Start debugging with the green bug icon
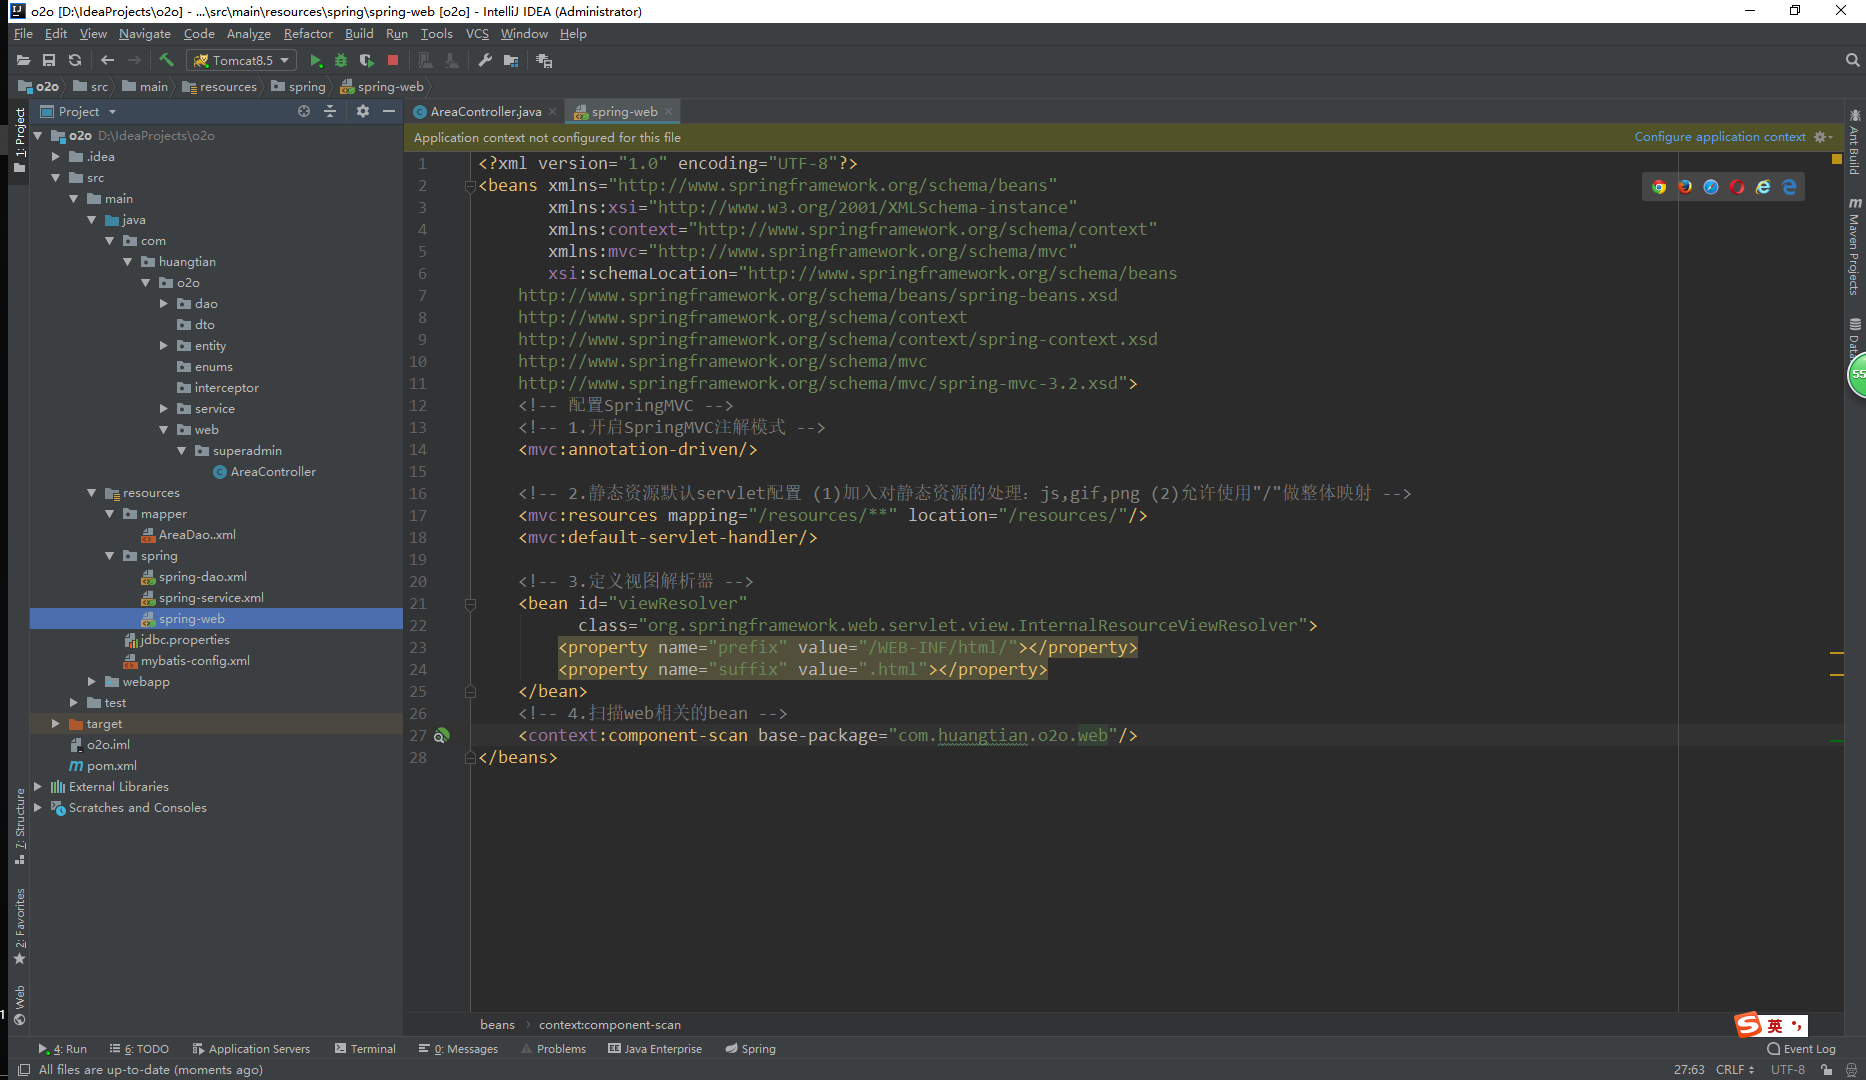This screenshot has height=1080, width=1866. 341,60
